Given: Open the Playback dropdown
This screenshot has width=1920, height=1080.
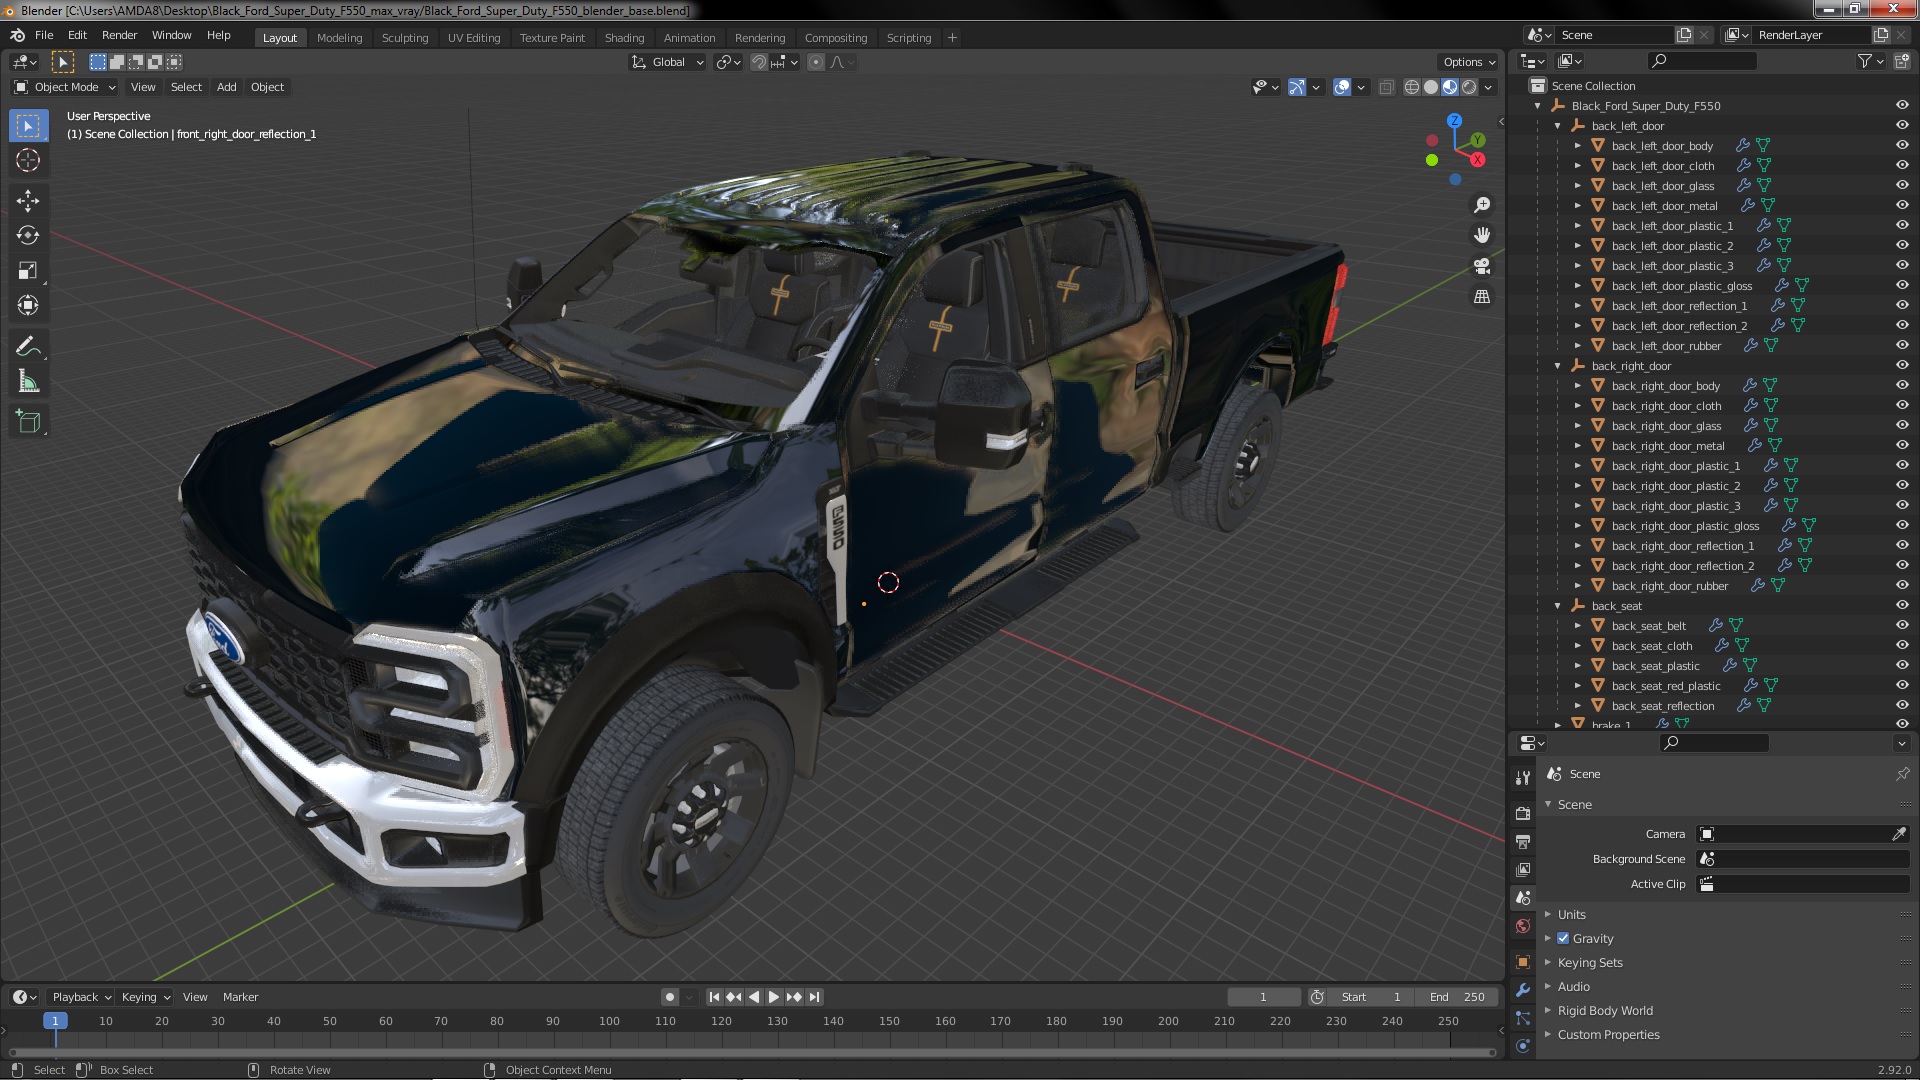Looking at the screenshot, I should coord(81,997).
